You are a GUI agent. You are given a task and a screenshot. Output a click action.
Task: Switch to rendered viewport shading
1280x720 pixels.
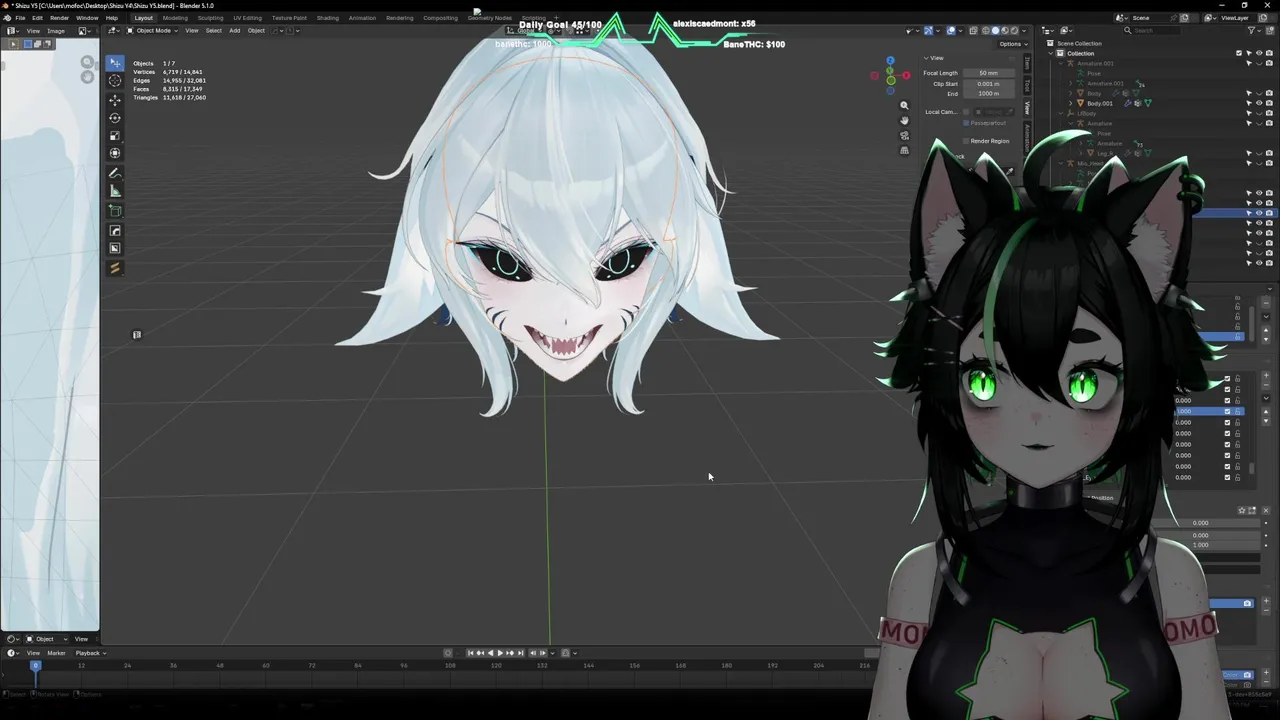1013,30
